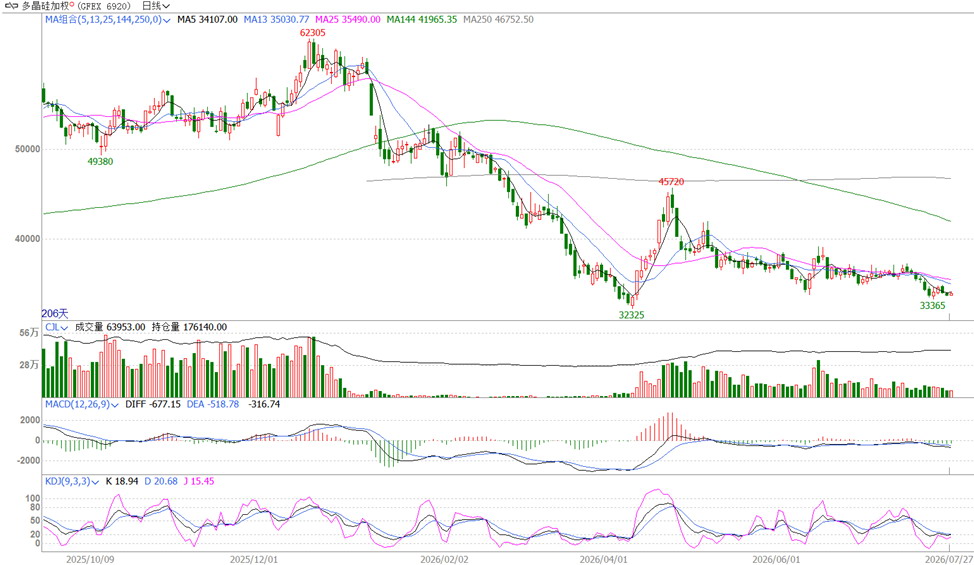Screen dimensions: 974x565
Task: Select the MA5 34107.00 value label
Action: (207, 20)
